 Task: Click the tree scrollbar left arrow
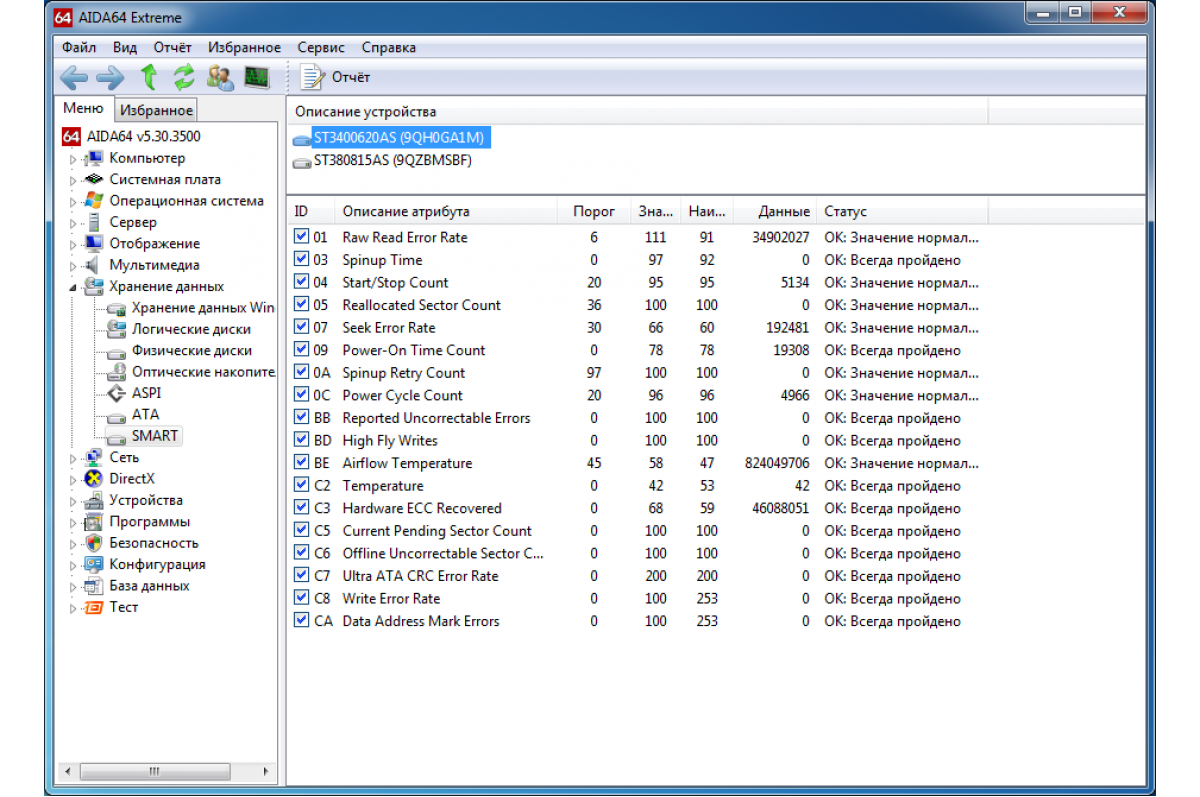click(68, 771)
